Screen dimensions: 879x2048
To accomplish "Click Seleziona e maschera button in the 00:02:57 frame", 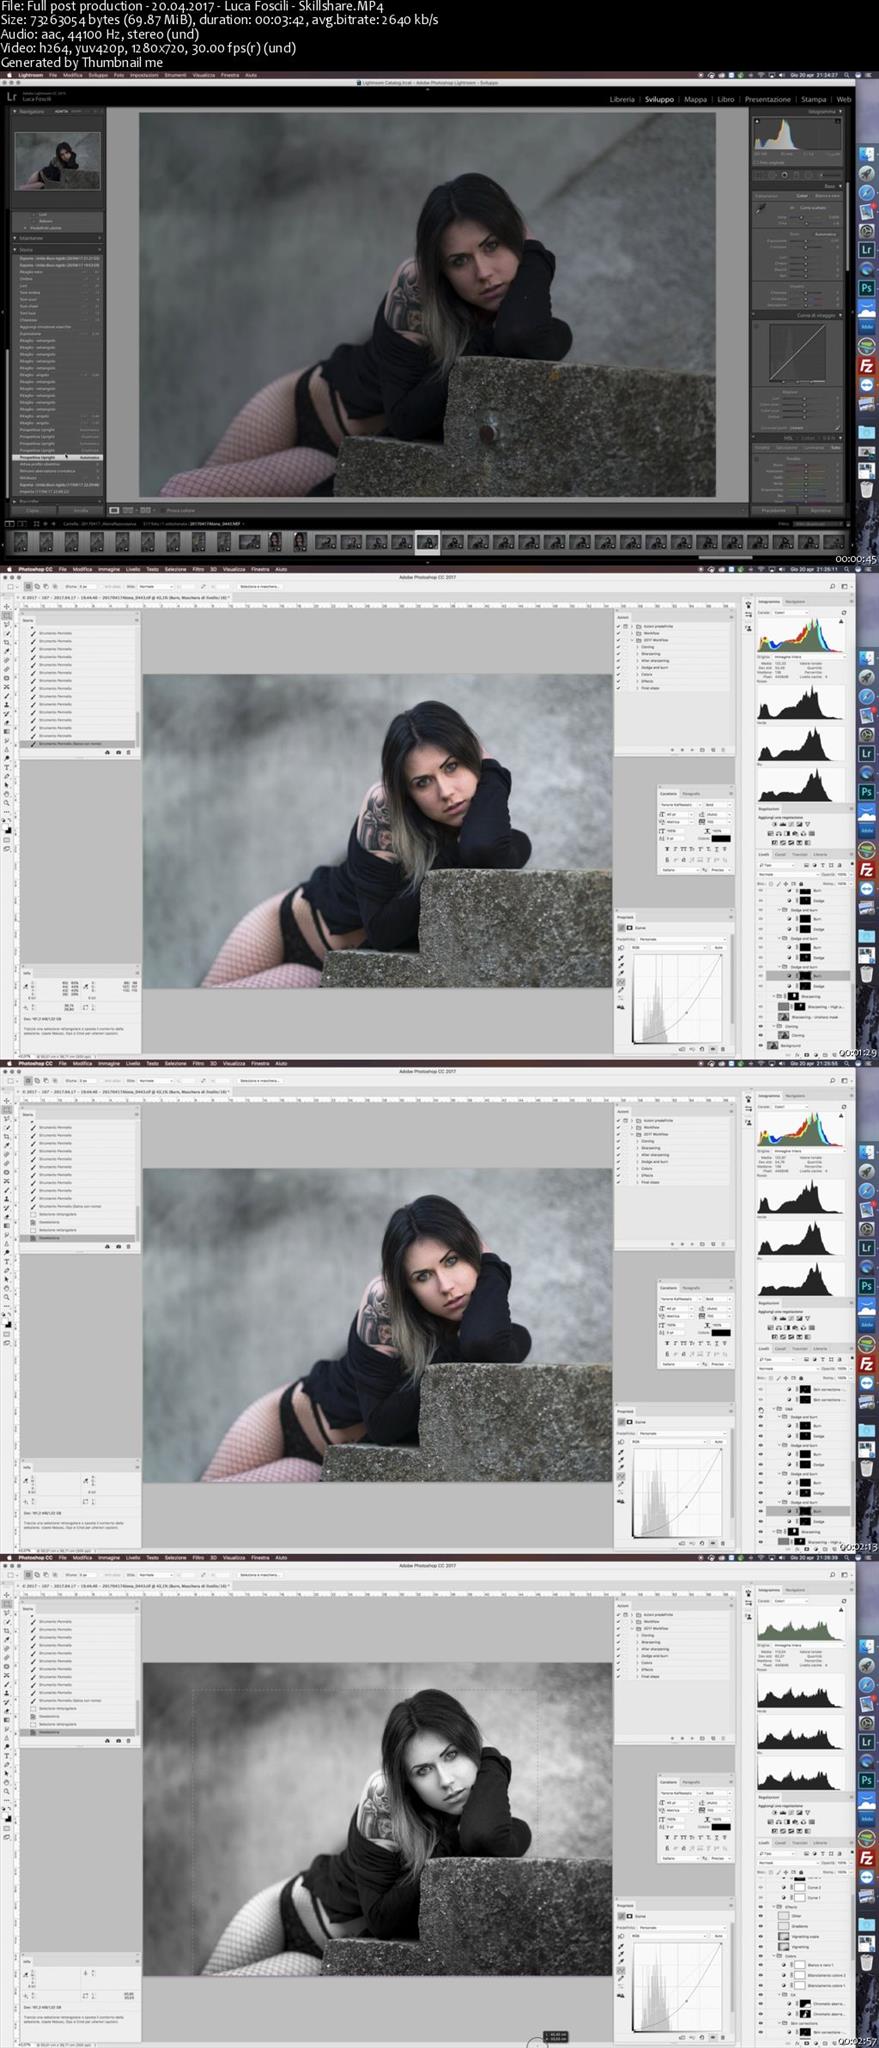I will (259, 1574).
